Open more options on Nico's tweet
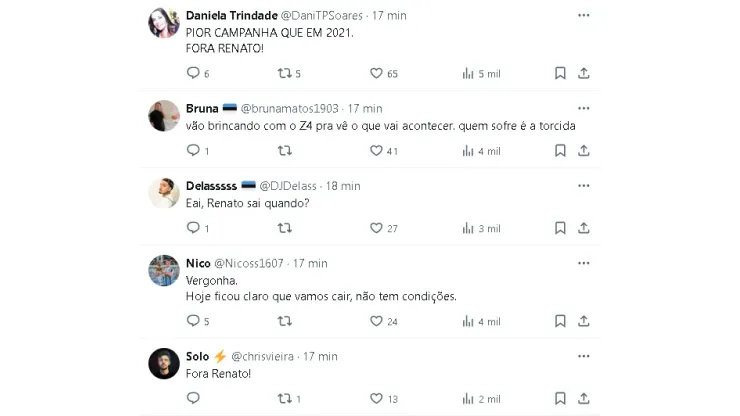 583,262
